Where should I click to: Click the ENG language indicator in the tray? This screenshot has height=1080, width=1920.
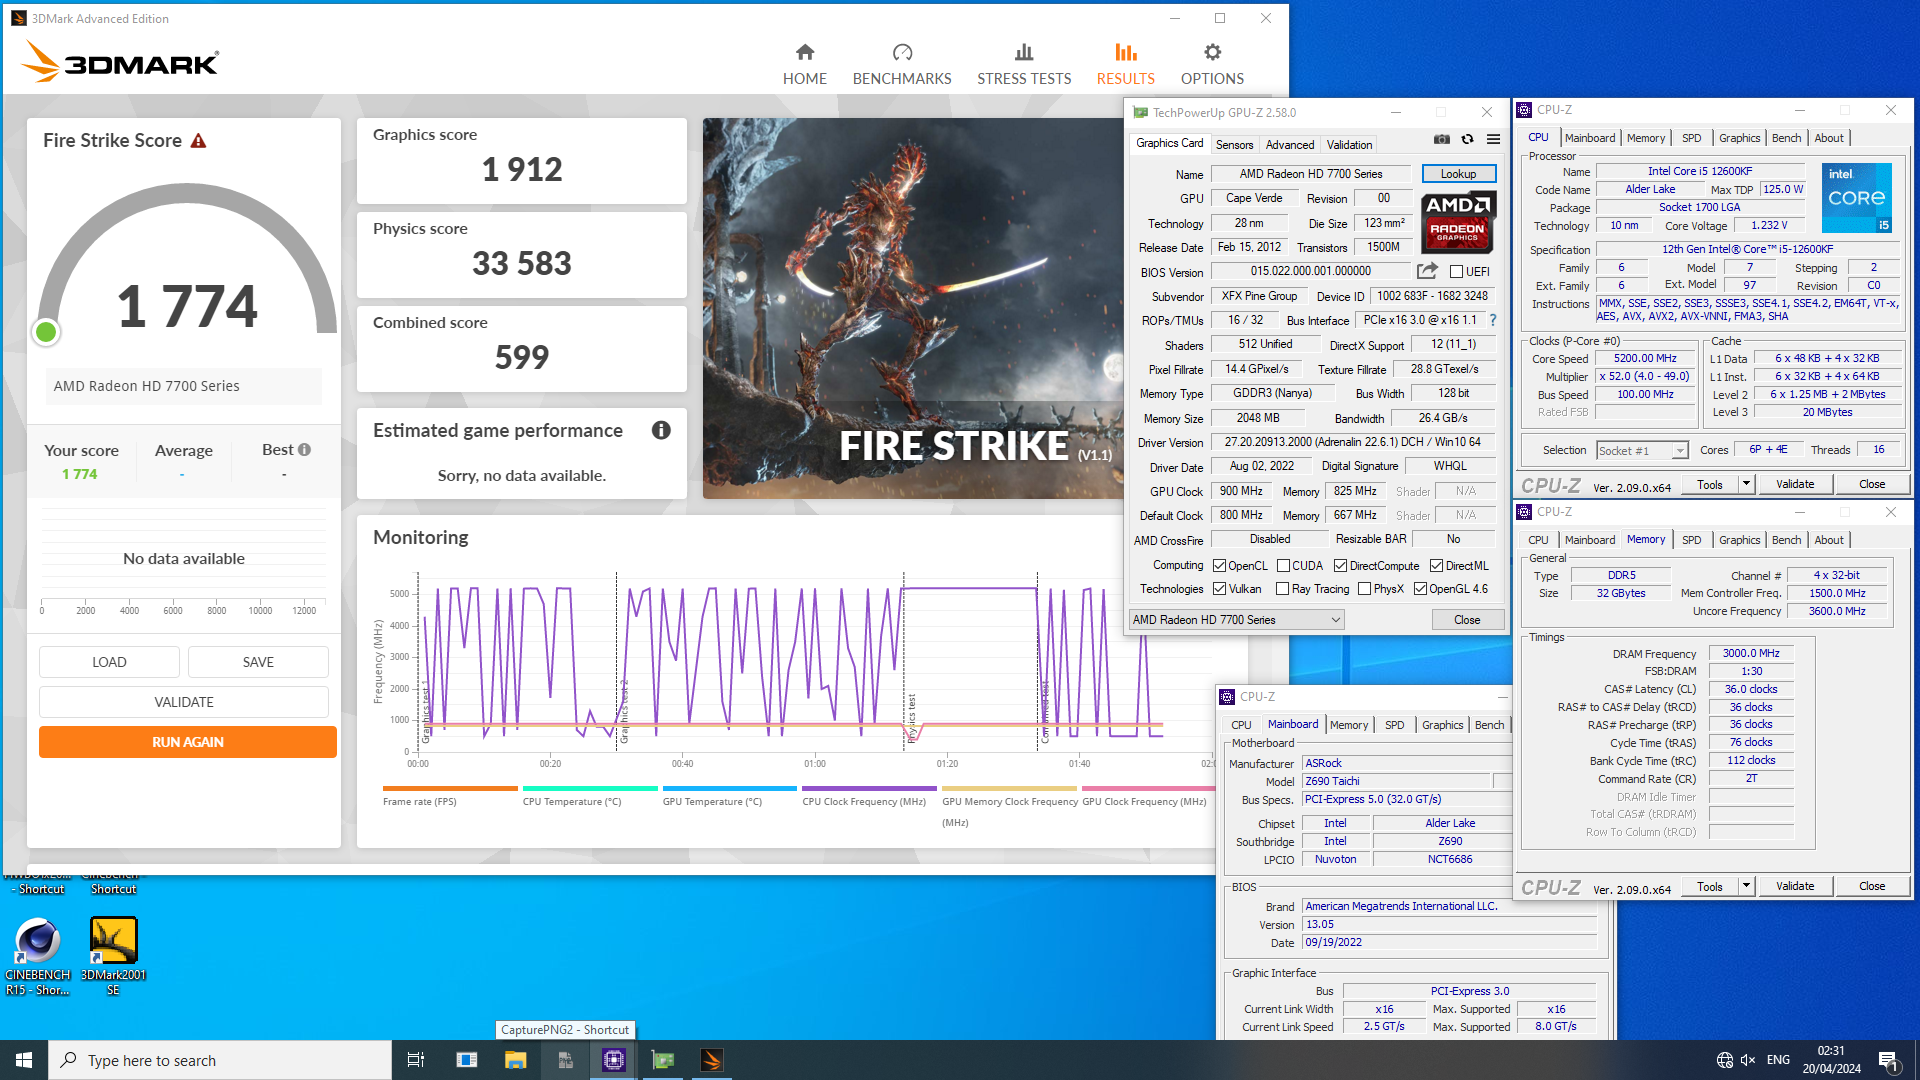click(x=1778, y=1060)
